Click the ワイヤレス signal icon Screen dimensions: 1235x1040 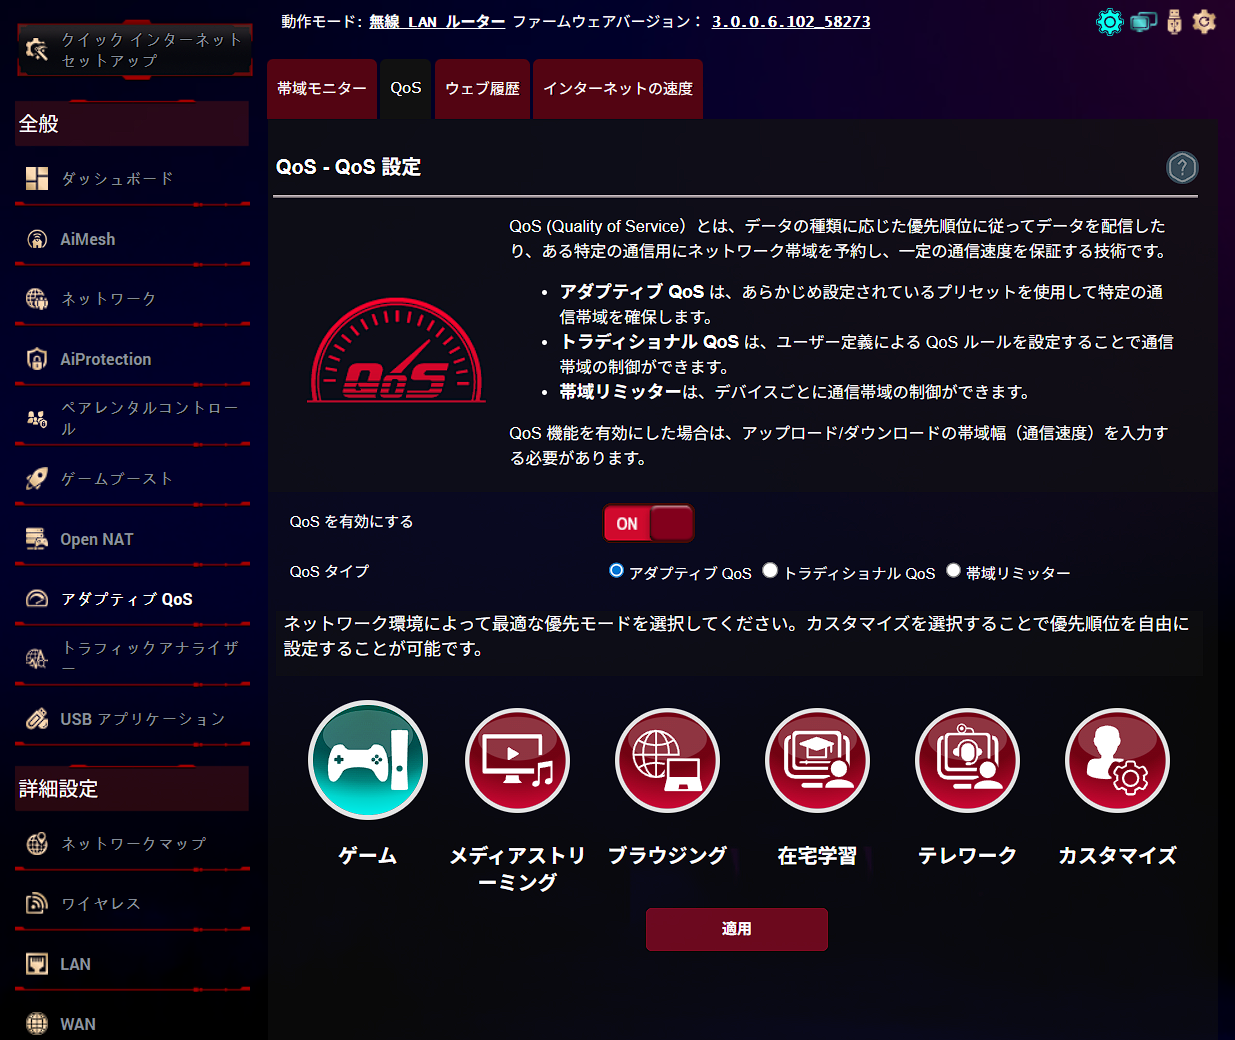[37, 904]
